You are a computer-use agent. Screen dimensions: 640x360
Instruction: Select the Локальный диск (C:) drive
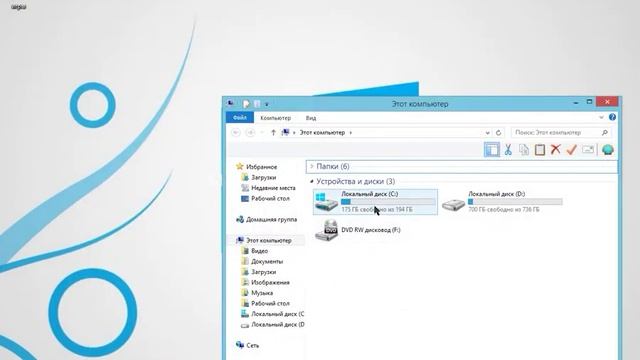click(375, 202)
